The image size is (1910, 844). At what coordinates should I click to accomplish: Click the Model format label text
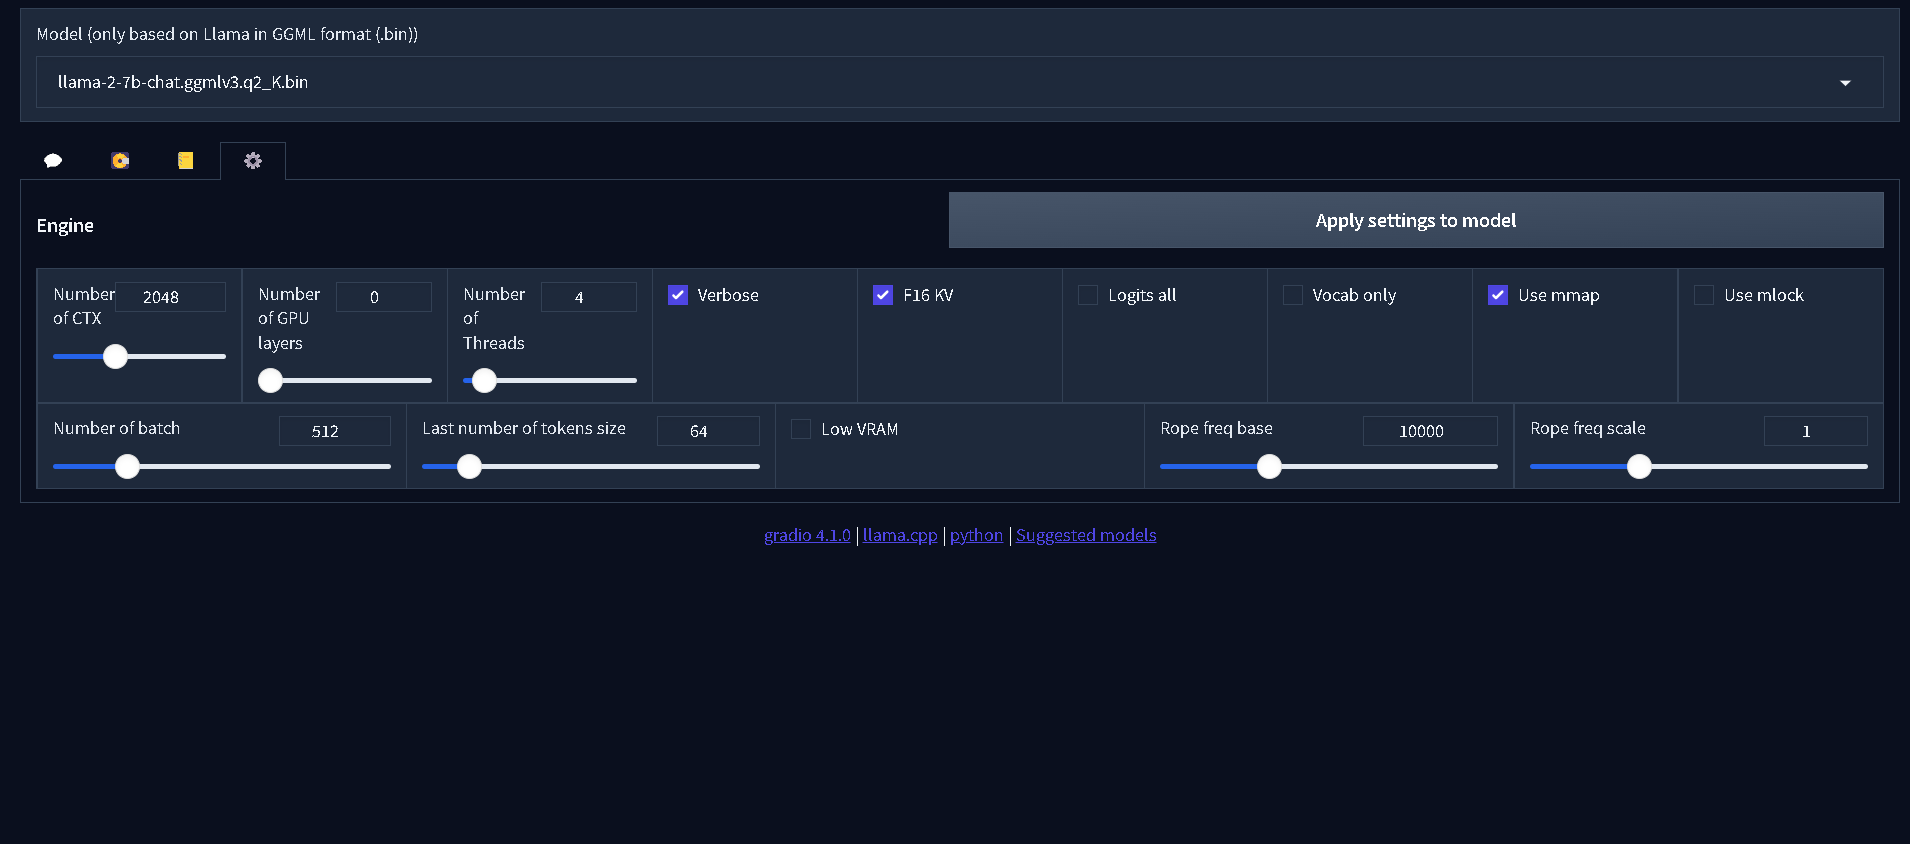227,34
